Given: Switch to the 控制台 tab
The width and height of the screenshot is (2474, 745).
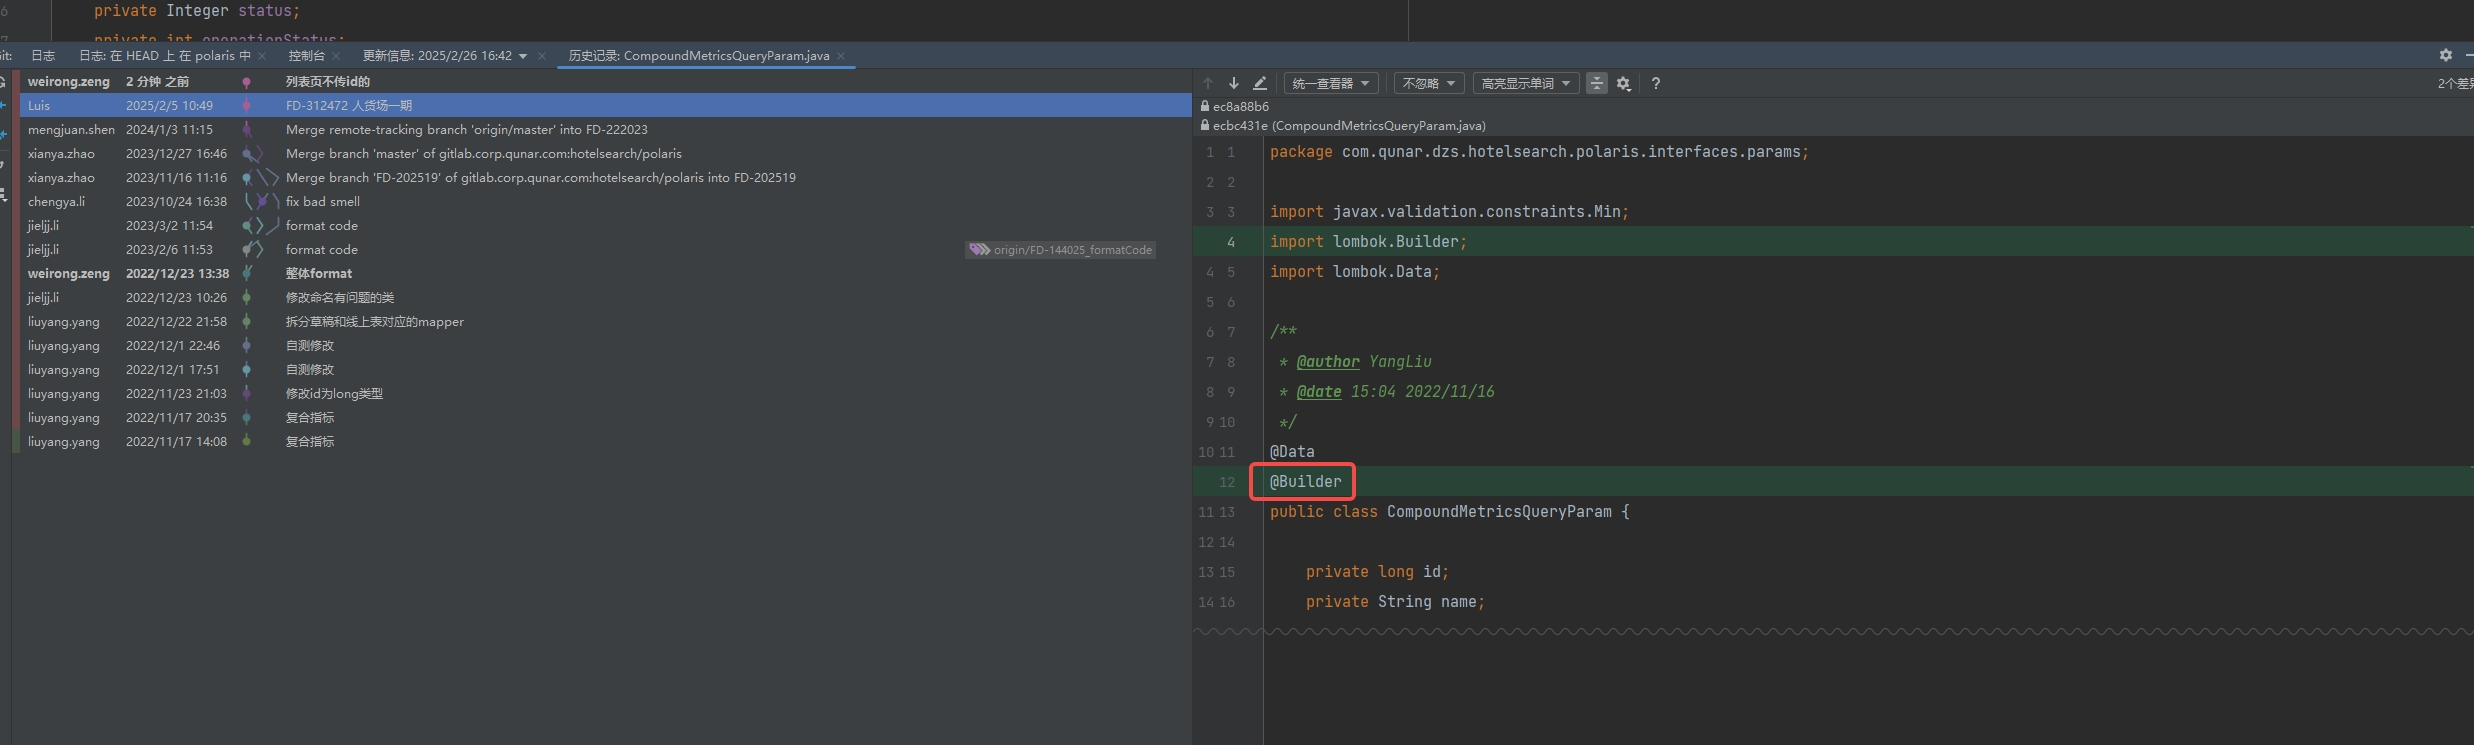Looking at the screenshot, I should tap(306, 56).
